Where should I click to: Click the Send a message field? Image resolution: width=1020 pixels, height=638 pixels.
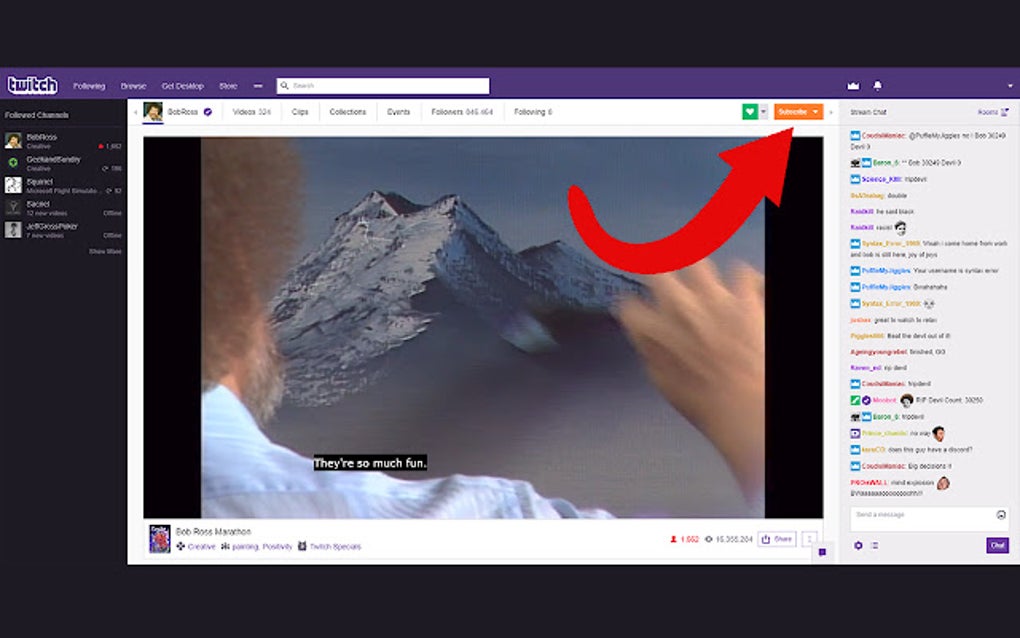click(x=930, y=519)
